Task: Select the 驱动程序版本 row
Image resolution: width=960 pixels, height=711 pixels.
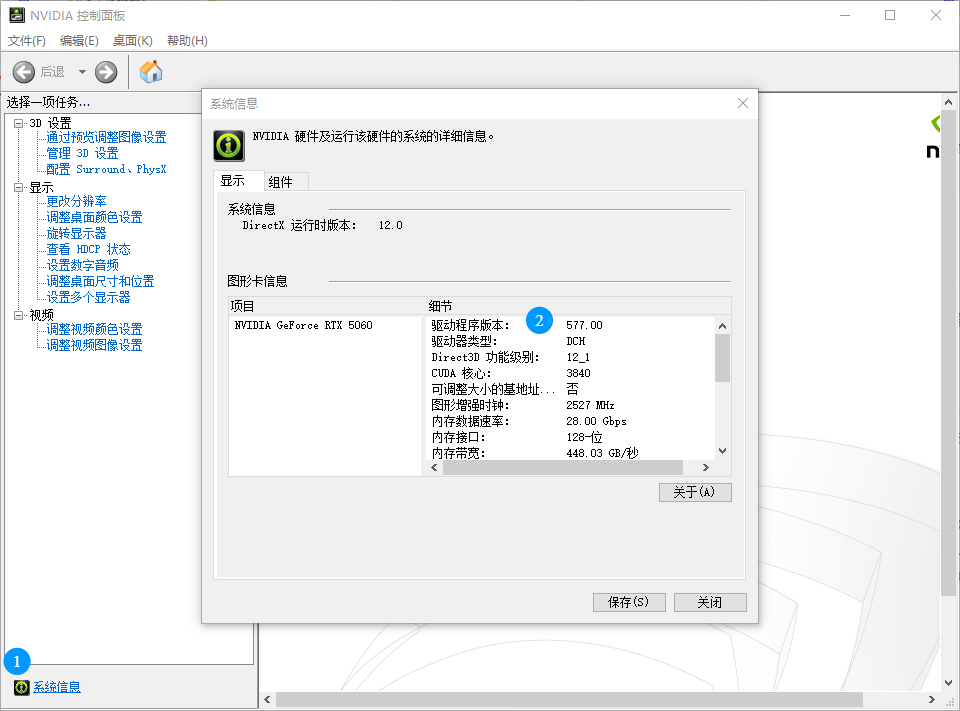Action: coord(569,325)
